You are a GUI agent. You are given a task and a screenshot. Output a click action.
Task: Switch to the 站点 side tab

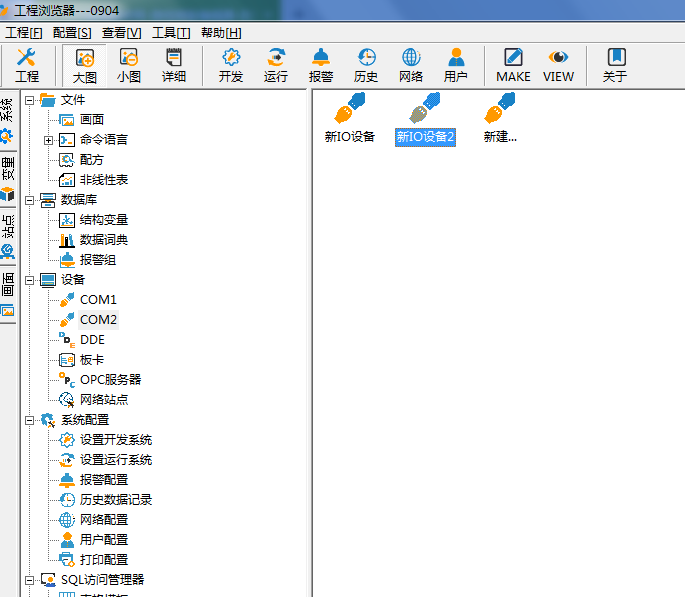7,237
